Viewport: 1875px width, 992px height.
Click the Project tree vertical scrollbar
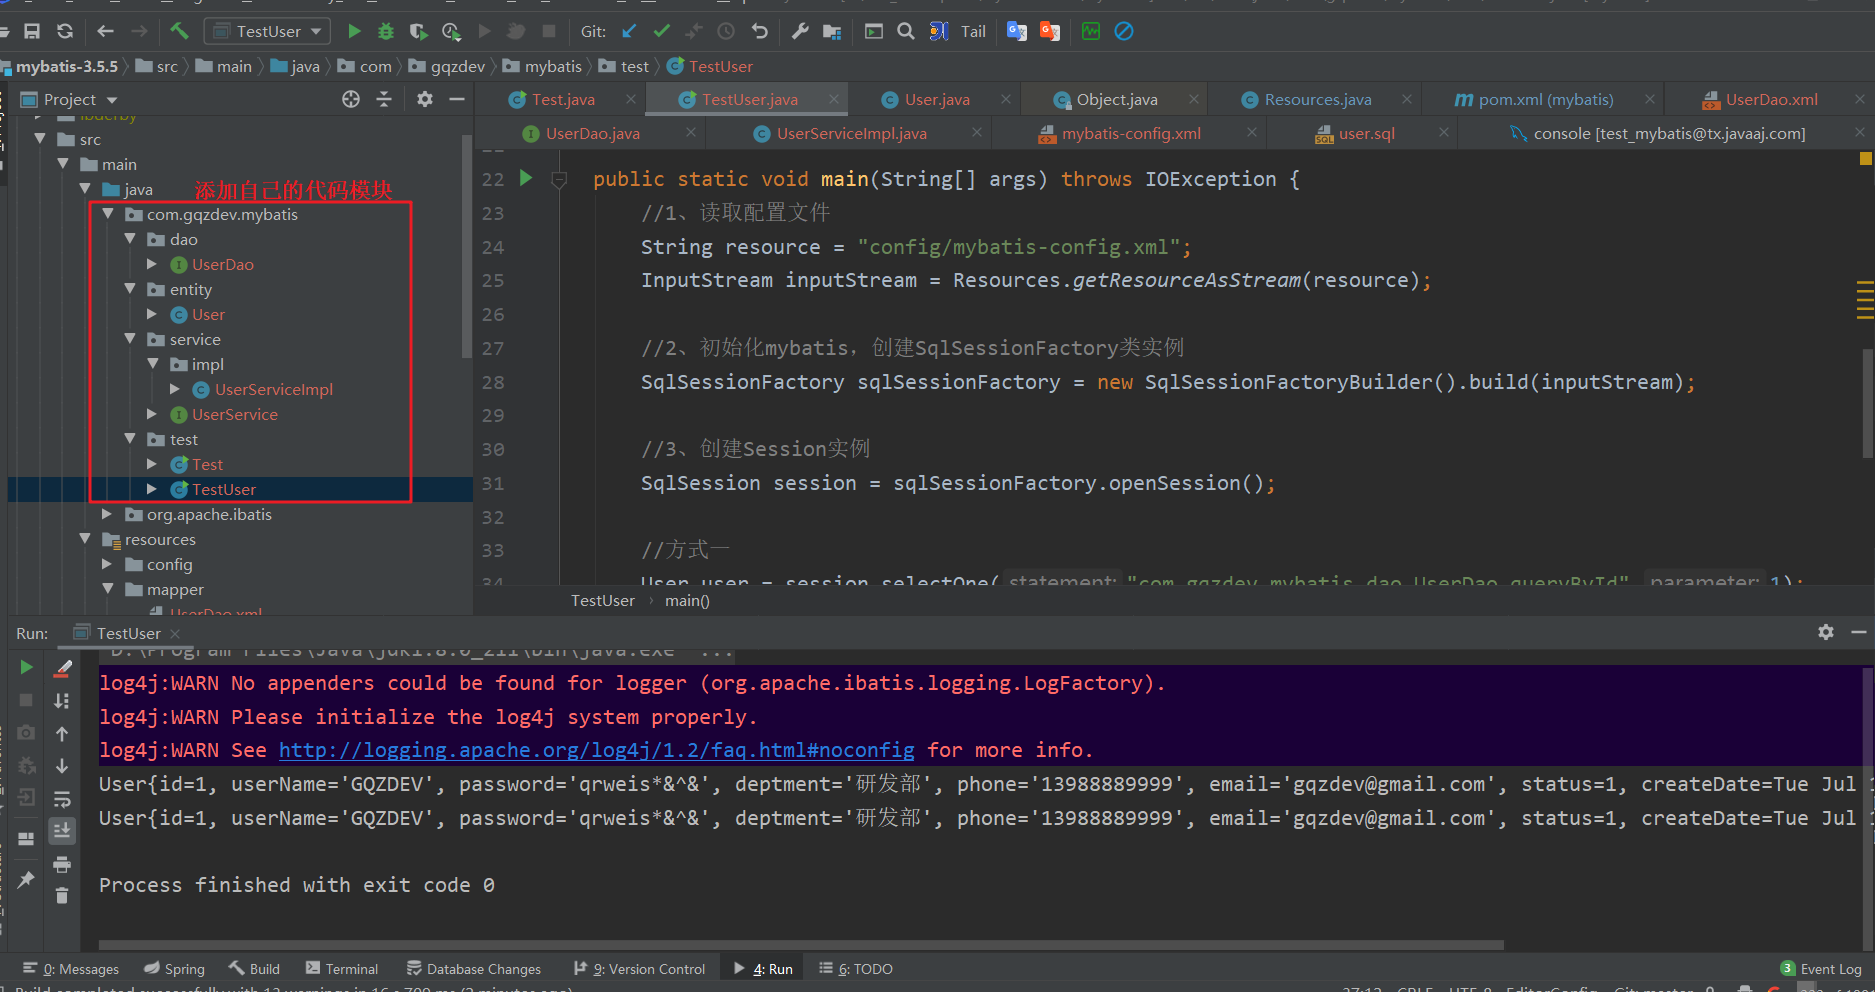tap(466, 247)
